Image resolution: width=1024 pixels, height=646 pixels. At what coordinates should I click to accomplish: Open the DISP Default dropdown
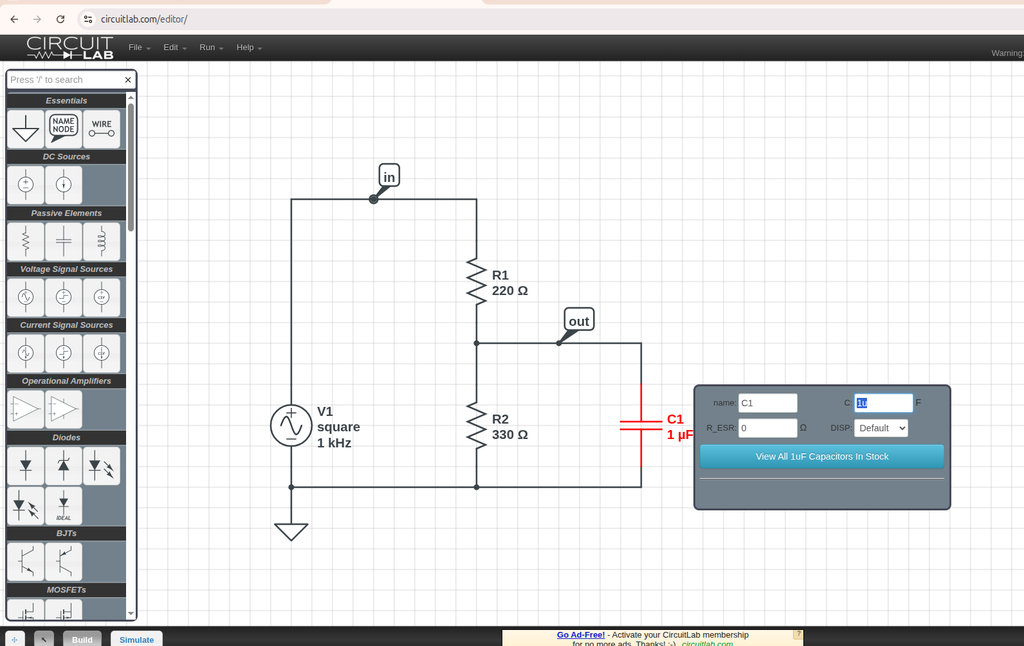pyautogui.click(x=881, y=428)
